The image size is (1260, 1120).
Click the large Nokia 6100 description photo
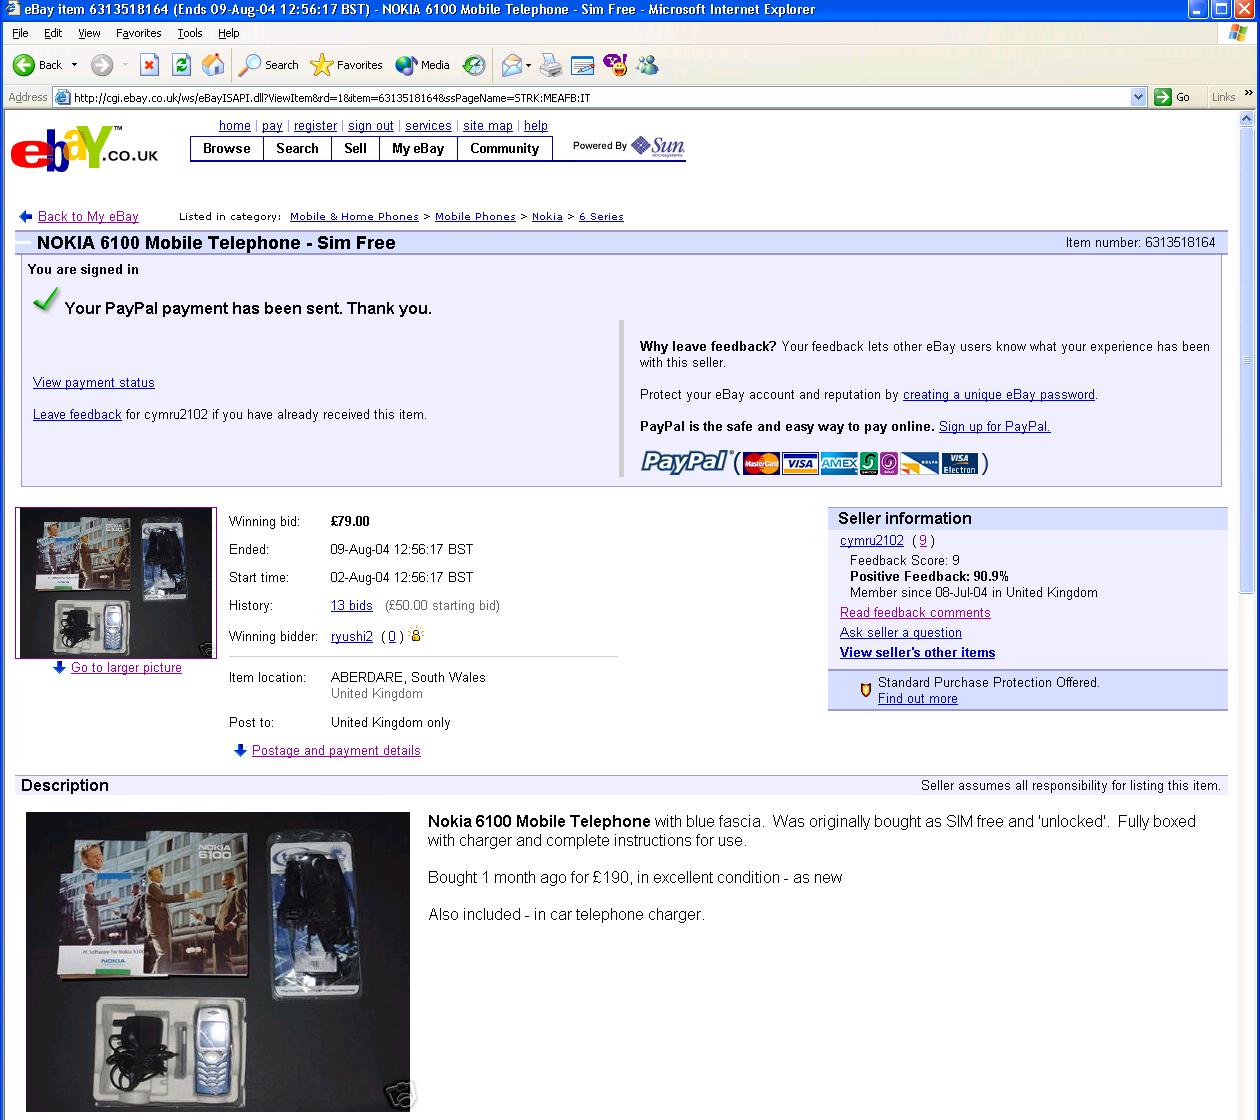click(218, 961)
